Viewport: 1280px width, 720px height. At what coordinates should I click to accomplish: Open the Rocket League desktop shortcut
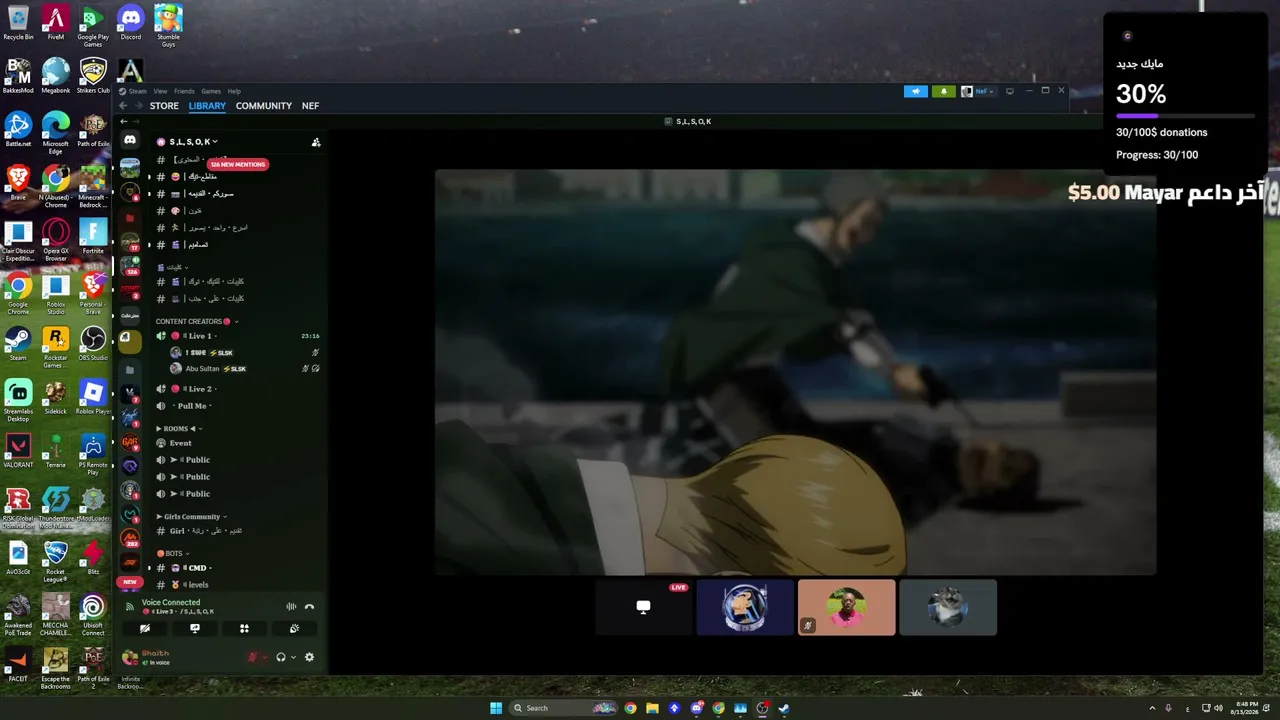click(56, 561)
